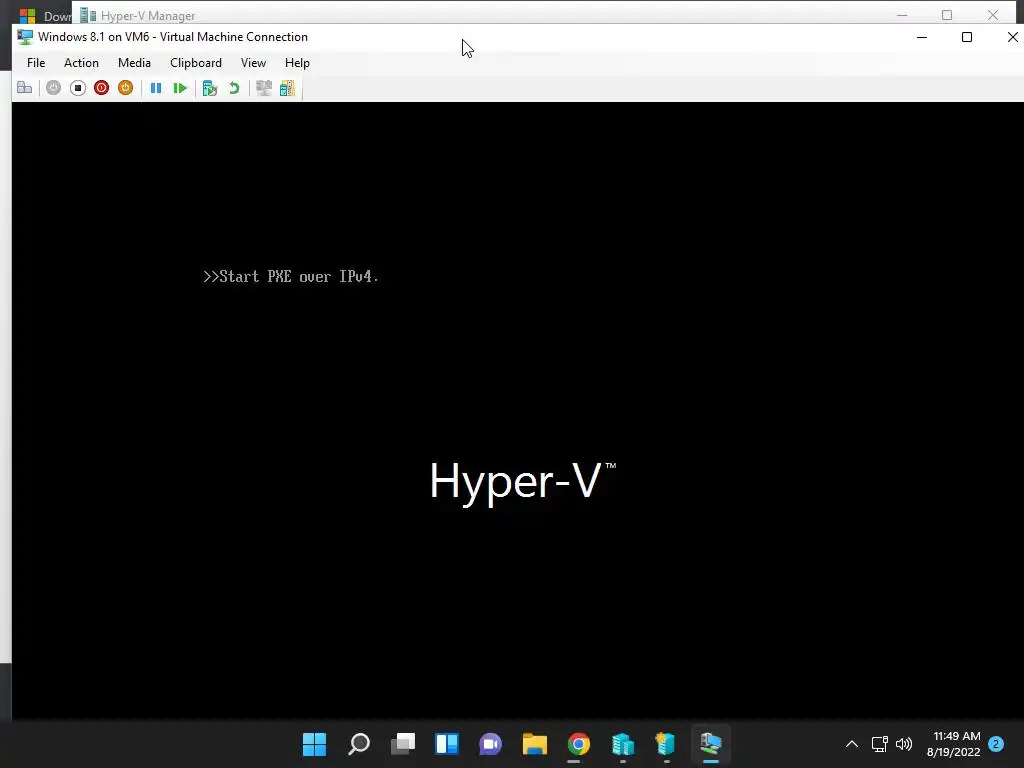The height and width of the screenshot is (768, 1024).
Task: Click the Start virtual machine toolbar button
Action: (x=54, y=88)
